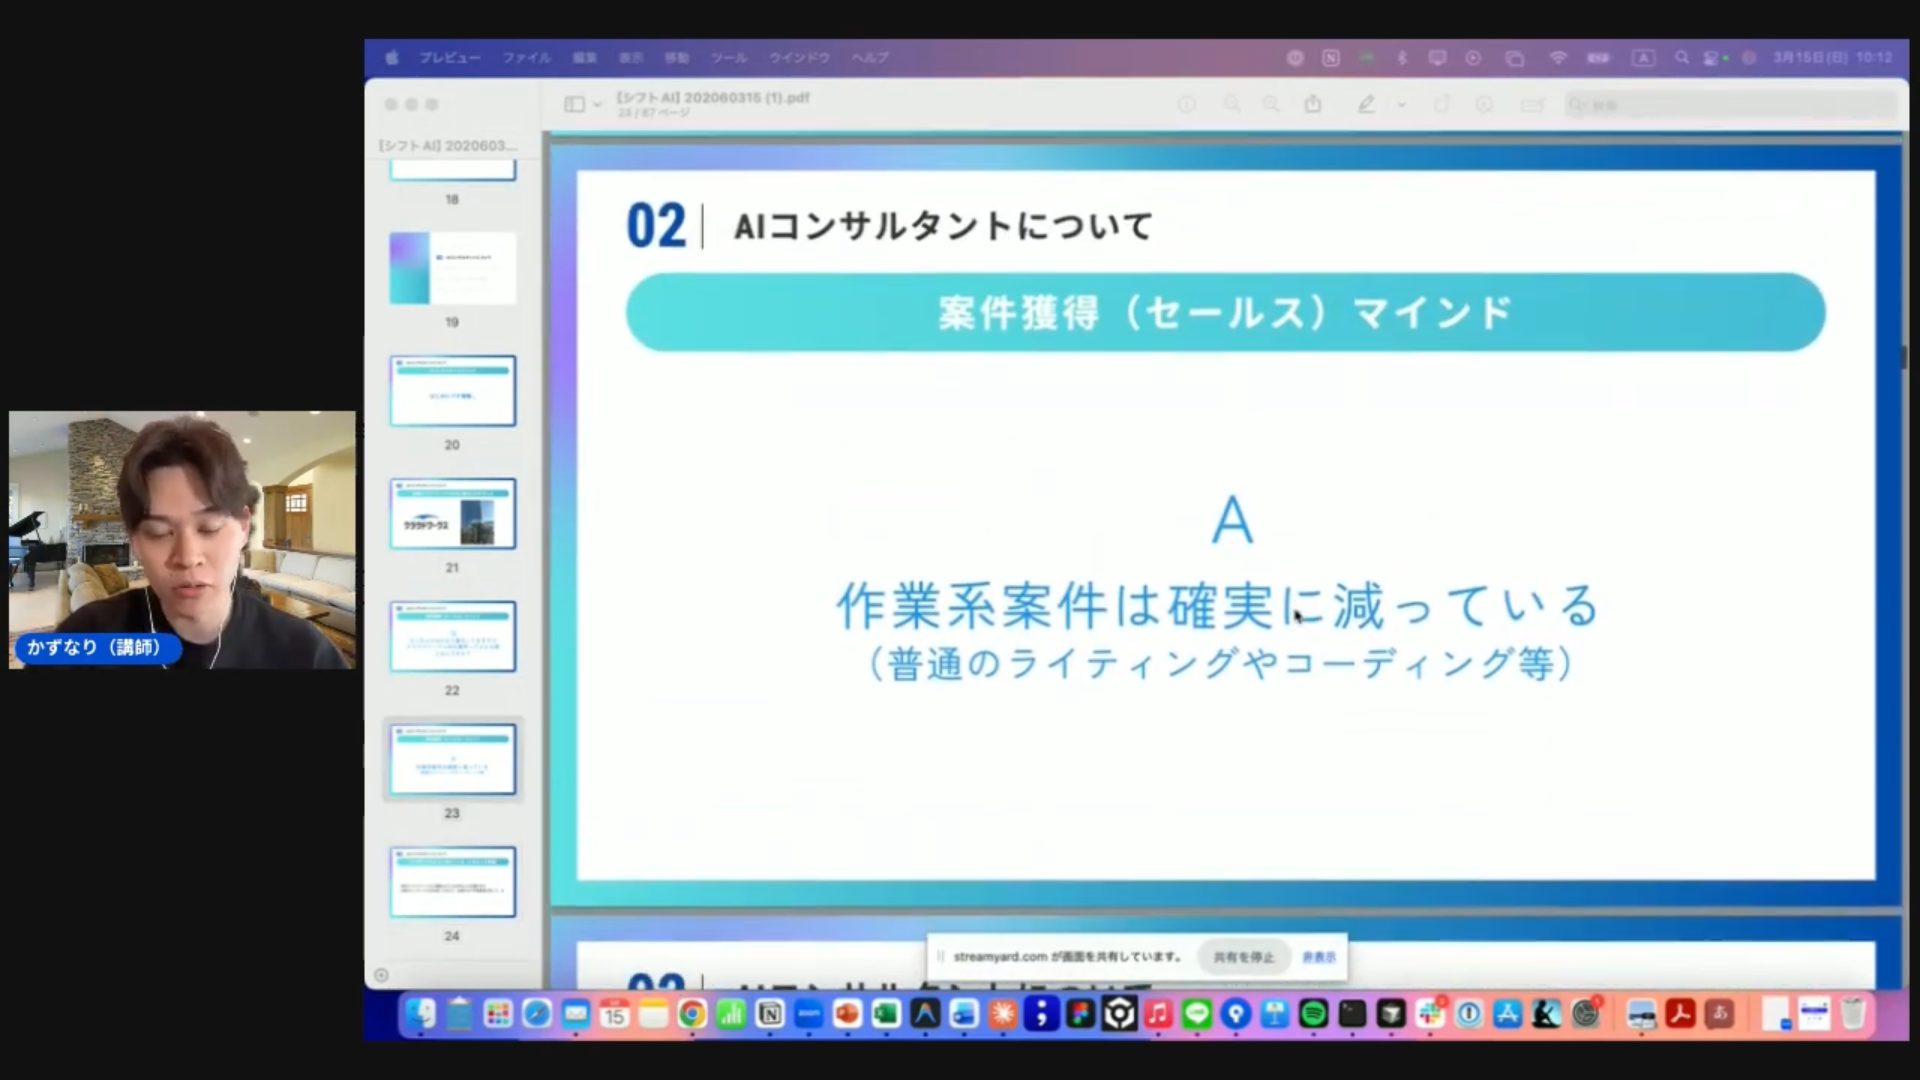Screen dimensions: 1920x1080
Task: Open the Slack app in dock
Action: coord(1430,1015)
